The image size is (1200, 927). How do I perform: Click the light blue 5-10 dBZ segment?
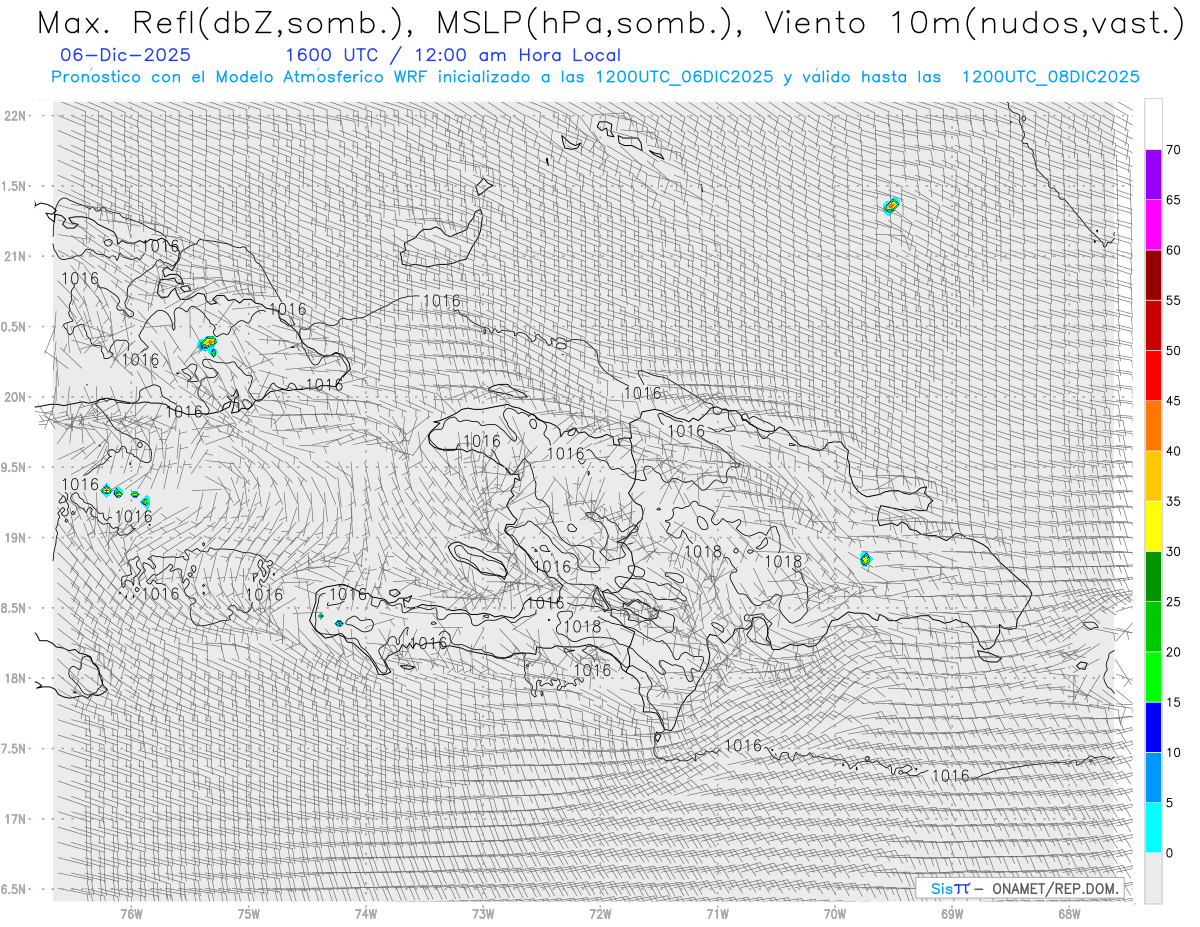coord(1153,777)
